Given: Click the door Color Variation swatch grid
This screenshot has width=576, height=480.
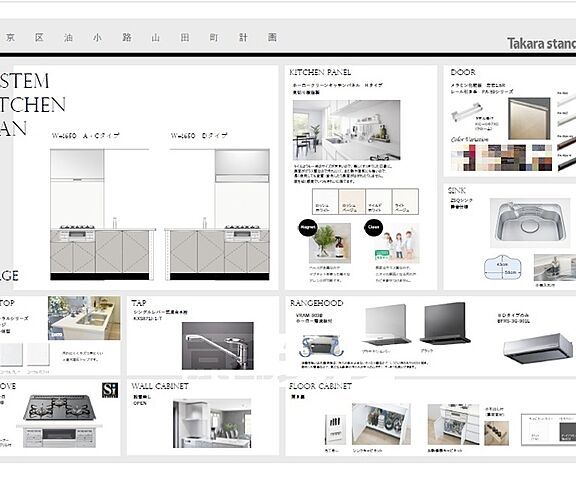Looking at the screenshot, I should 501,158.
